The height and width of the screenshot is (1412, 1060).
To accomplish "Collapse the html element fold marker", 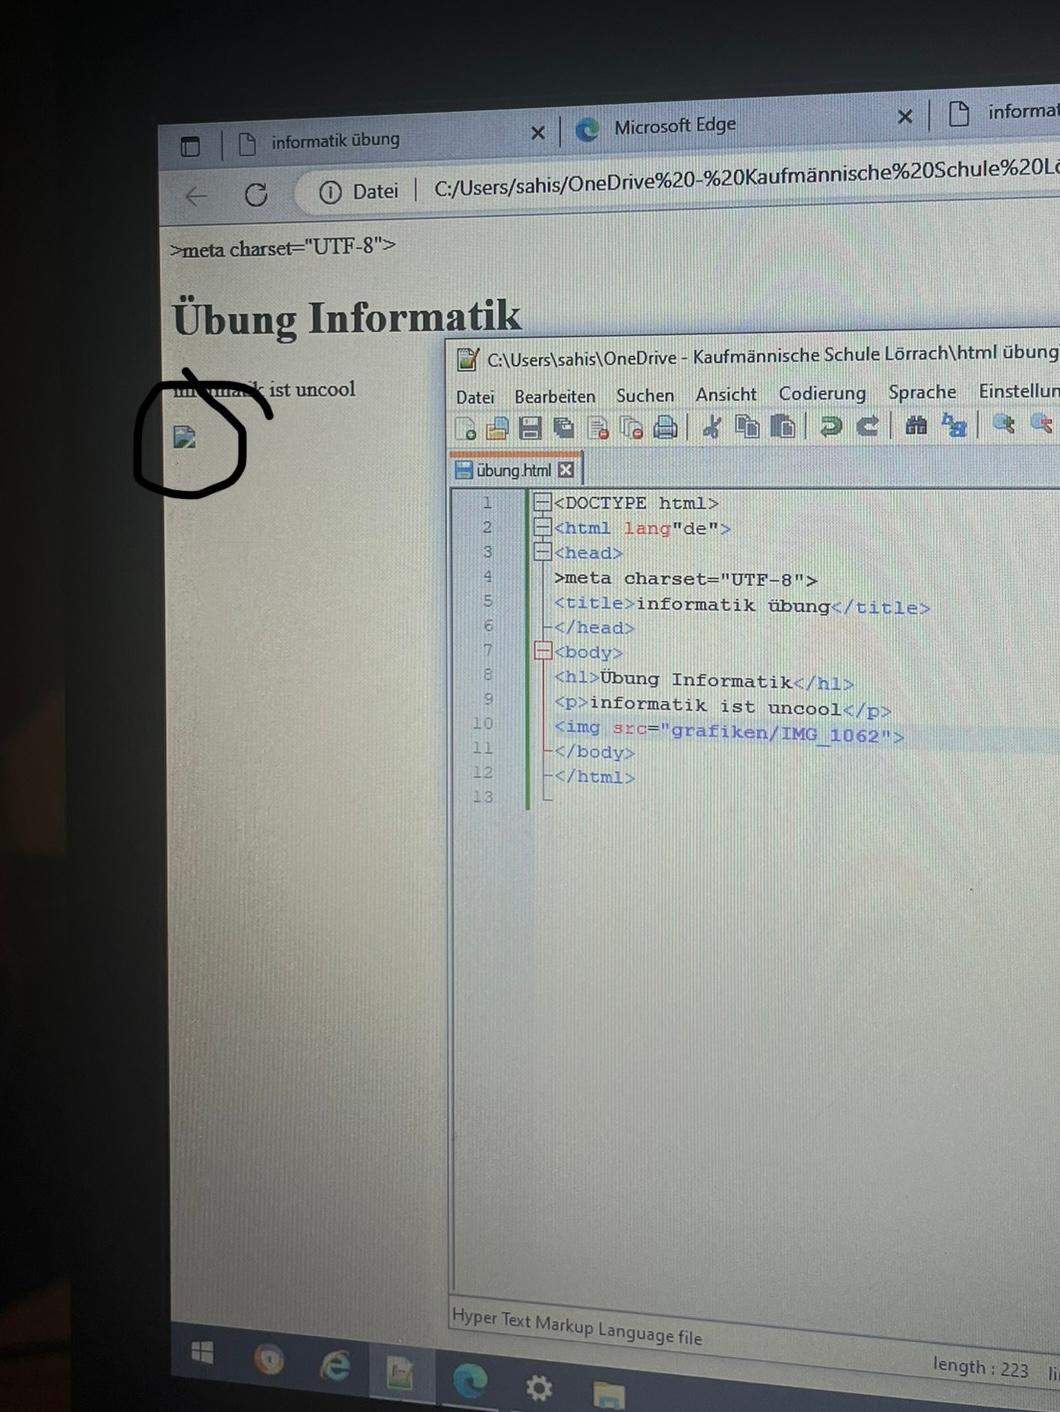I will pos(542,528).
